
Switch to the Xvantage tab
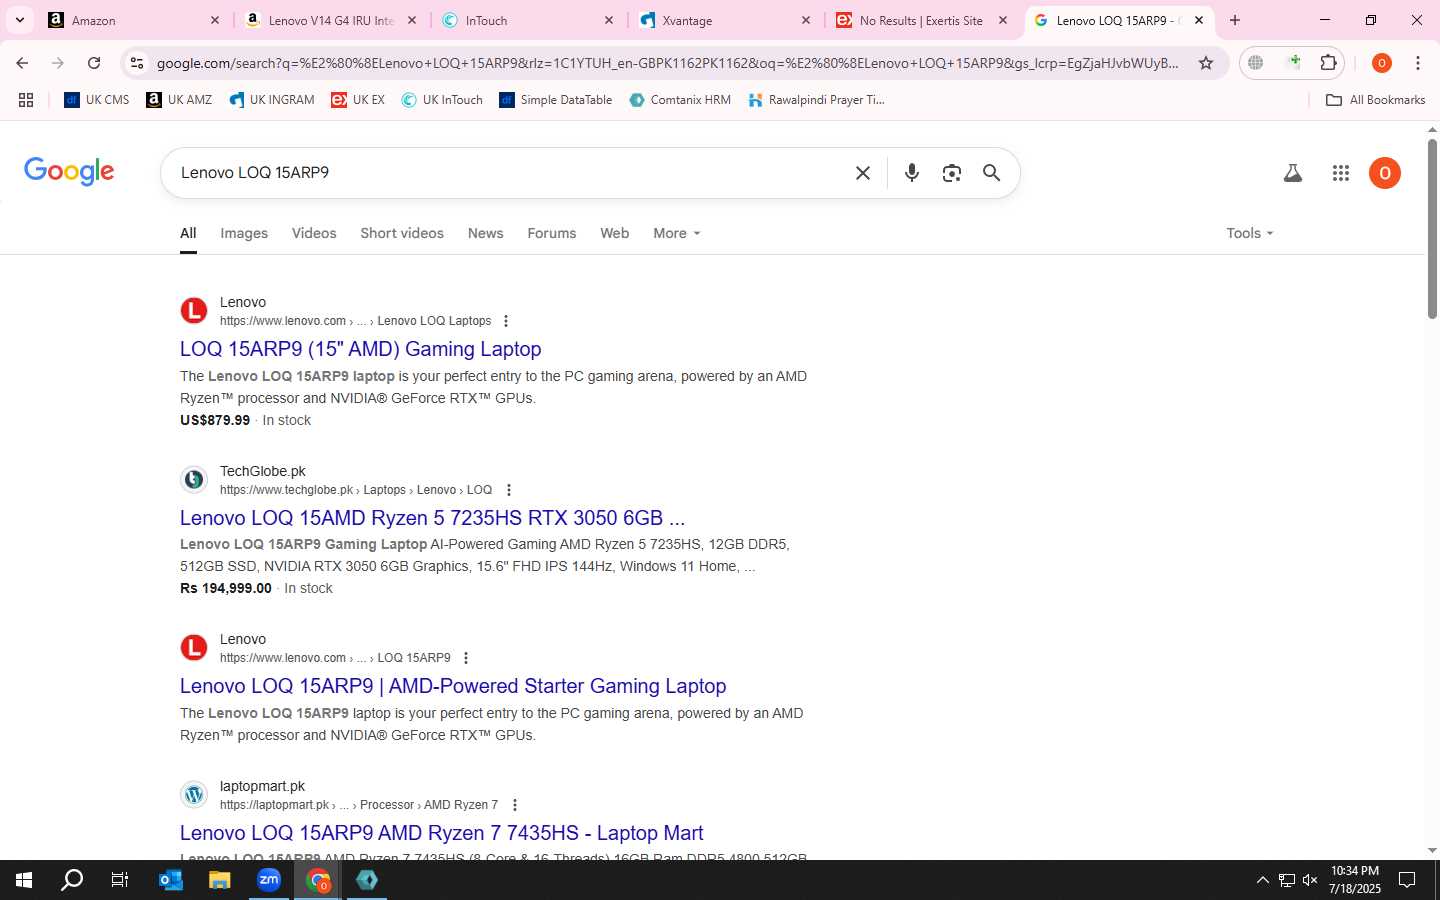tap(724, 20)
